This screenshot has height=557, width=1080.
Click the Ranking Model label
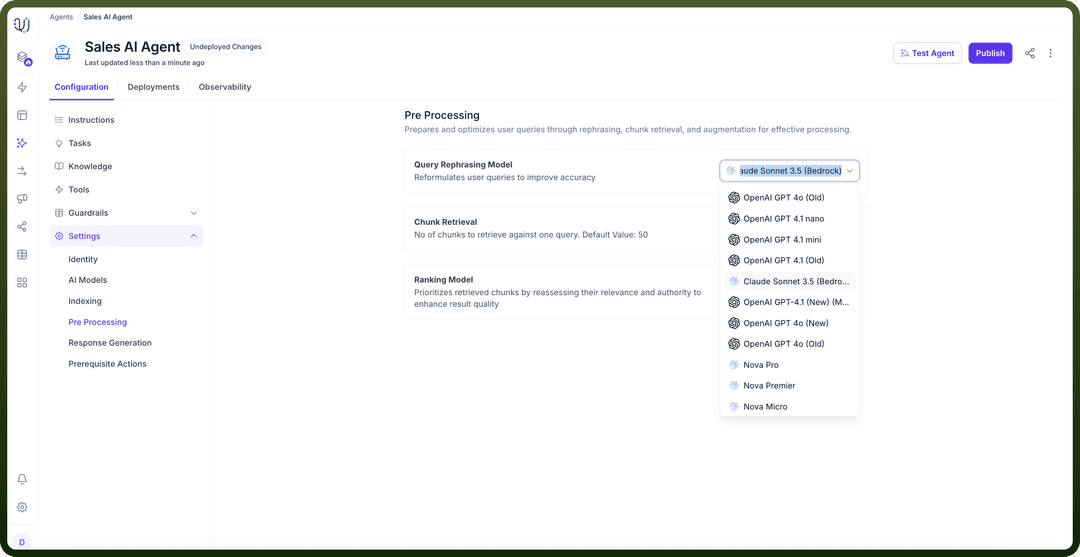pyautogui.click(x=444, y=280)
